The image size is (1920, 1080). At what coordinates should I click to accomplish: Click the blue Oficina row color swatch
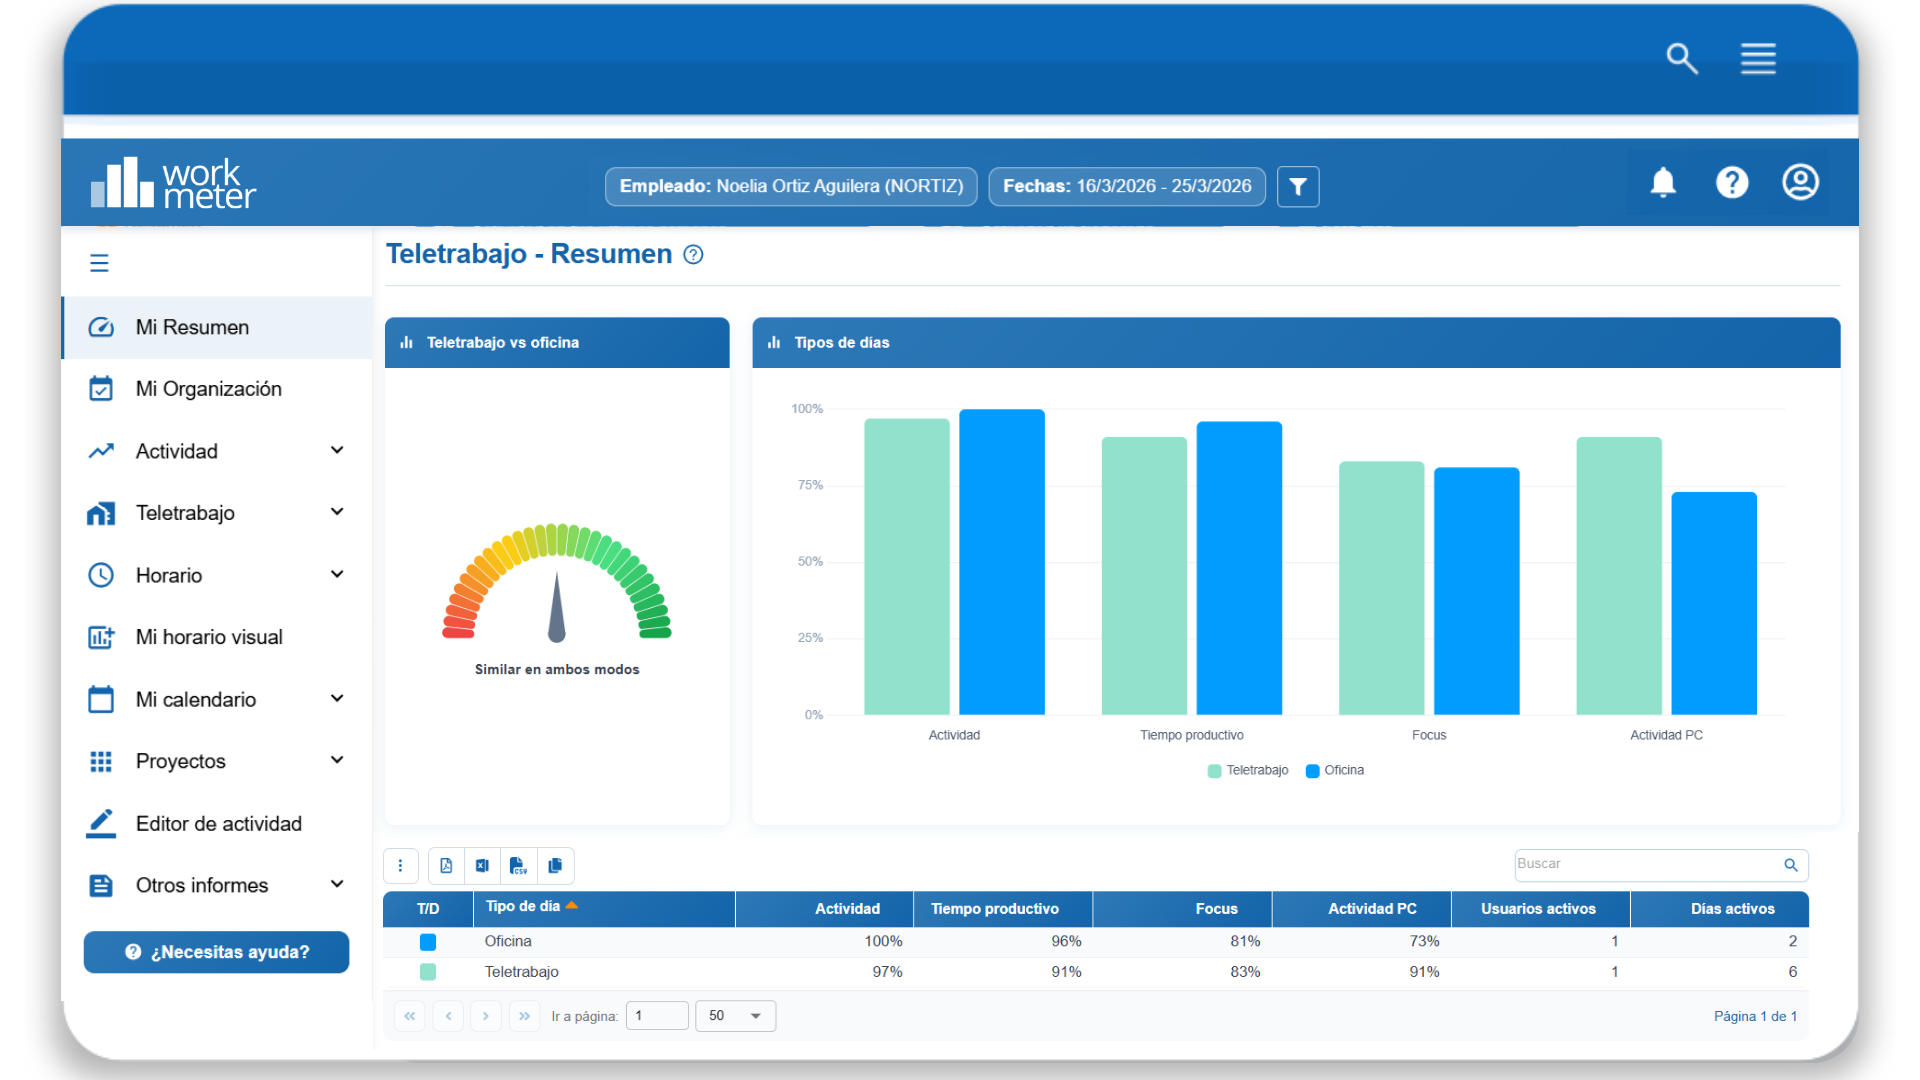428,942
